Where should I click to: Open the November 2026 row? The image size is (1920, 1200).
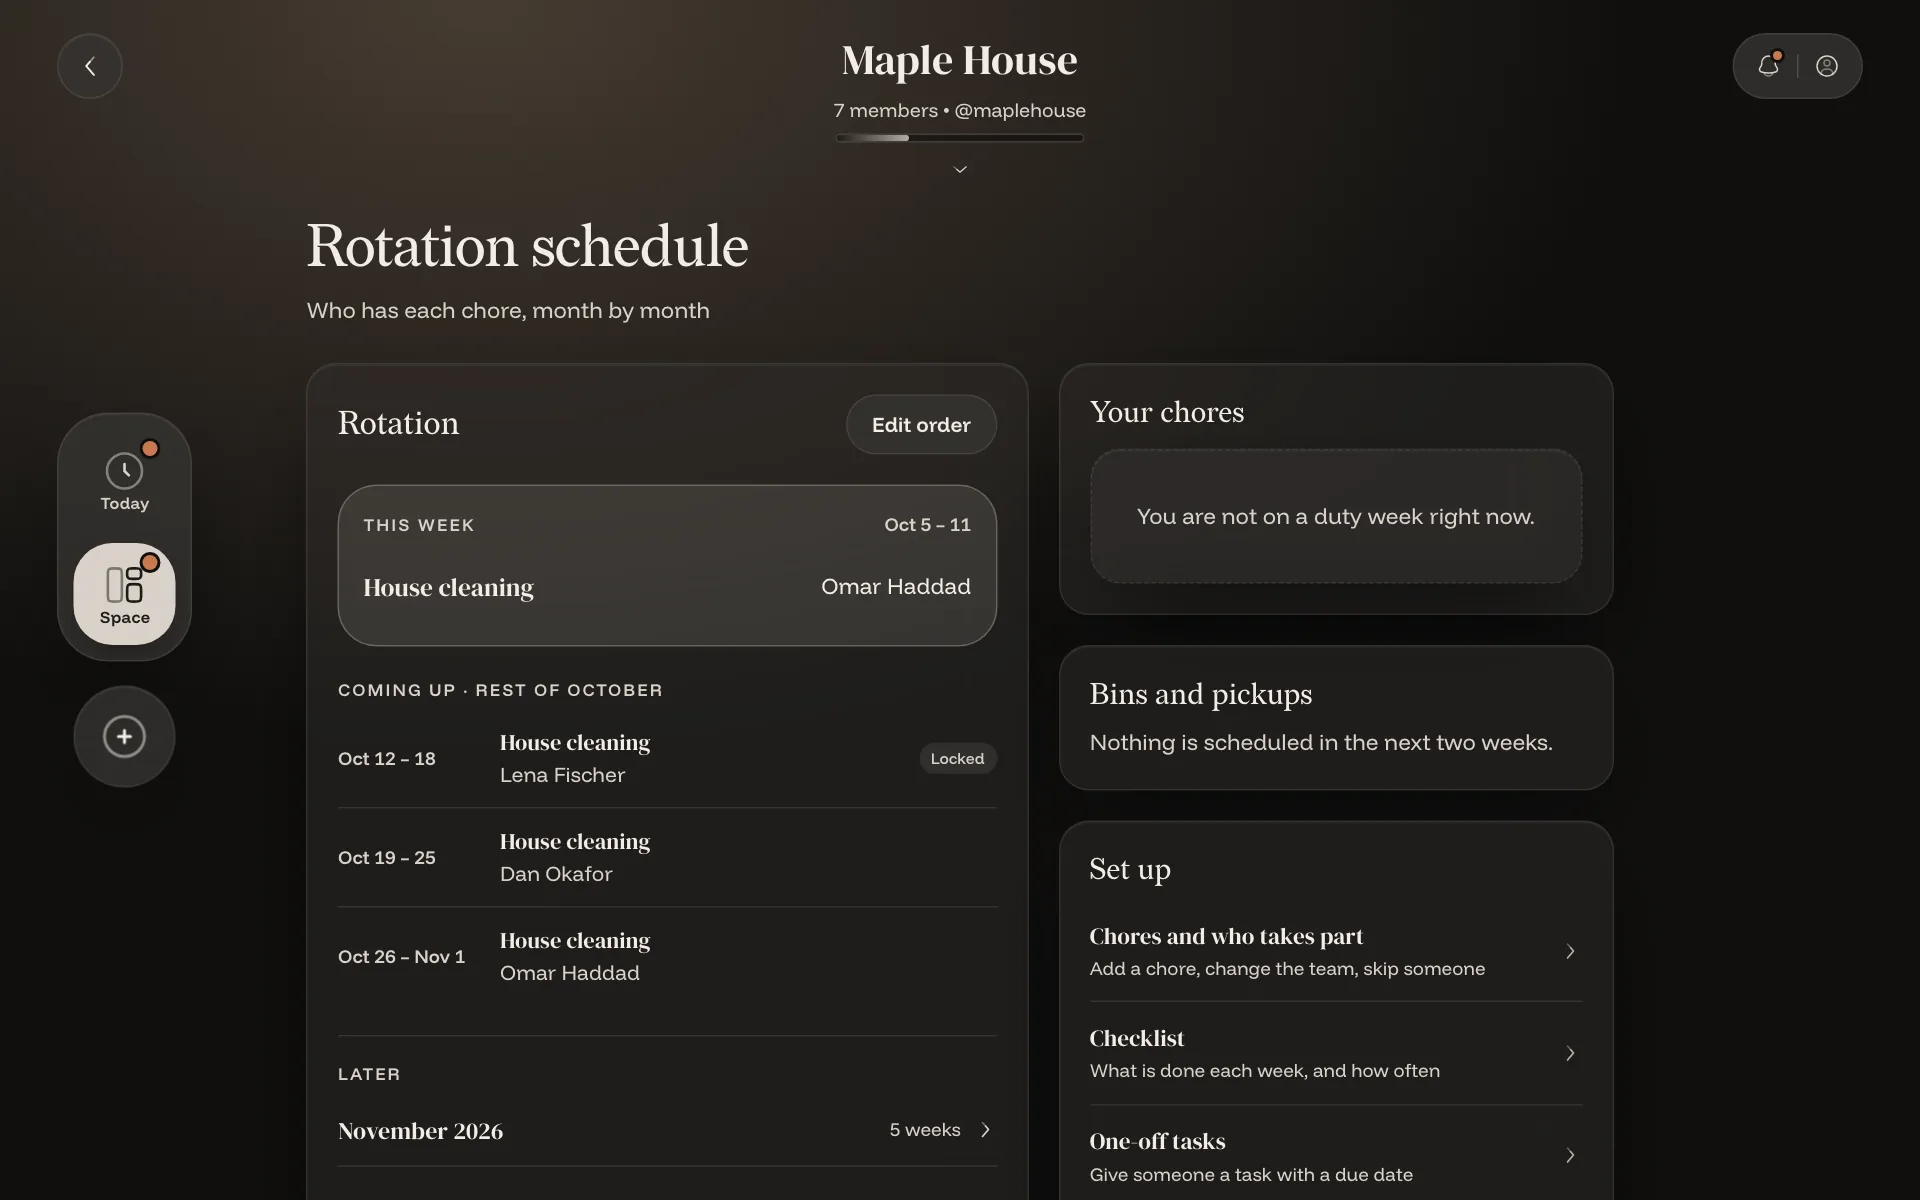pos(667,1131)
